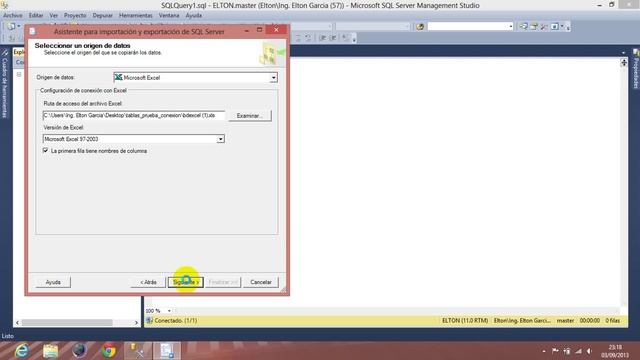Screen dimensions: 640x360
Task: Click the connection status icon beside Conectado
Action: [149, 320]
